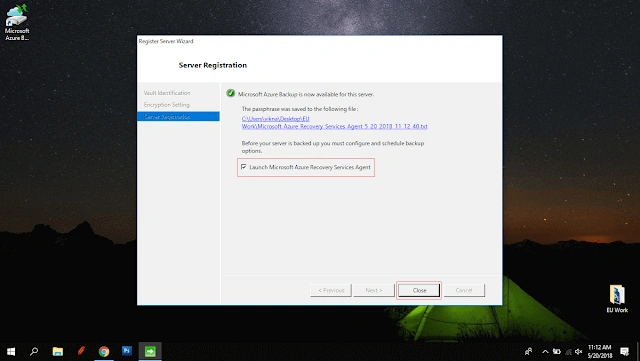Viewport: 640px width, 361px height.
Task: Click the Server Registration heading
Action: pyautogui.click(x=213, y=65)
